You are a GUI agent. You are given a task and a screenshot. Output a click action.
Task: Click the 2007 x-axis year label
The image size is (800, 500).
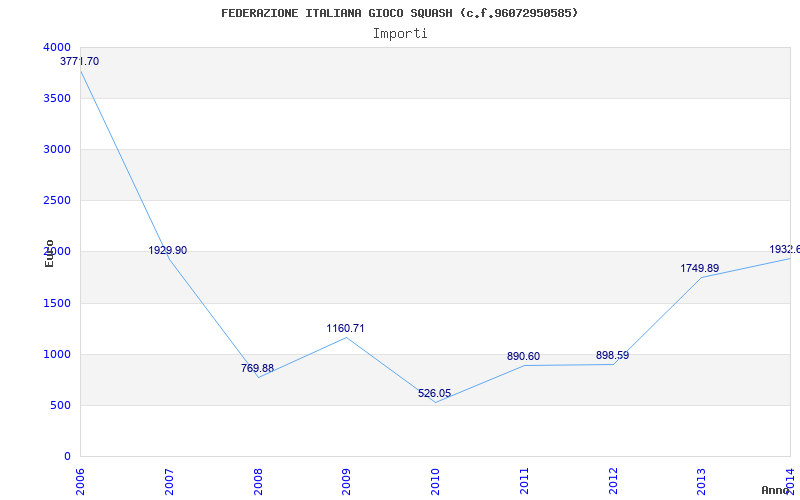[x=169, y=481]
